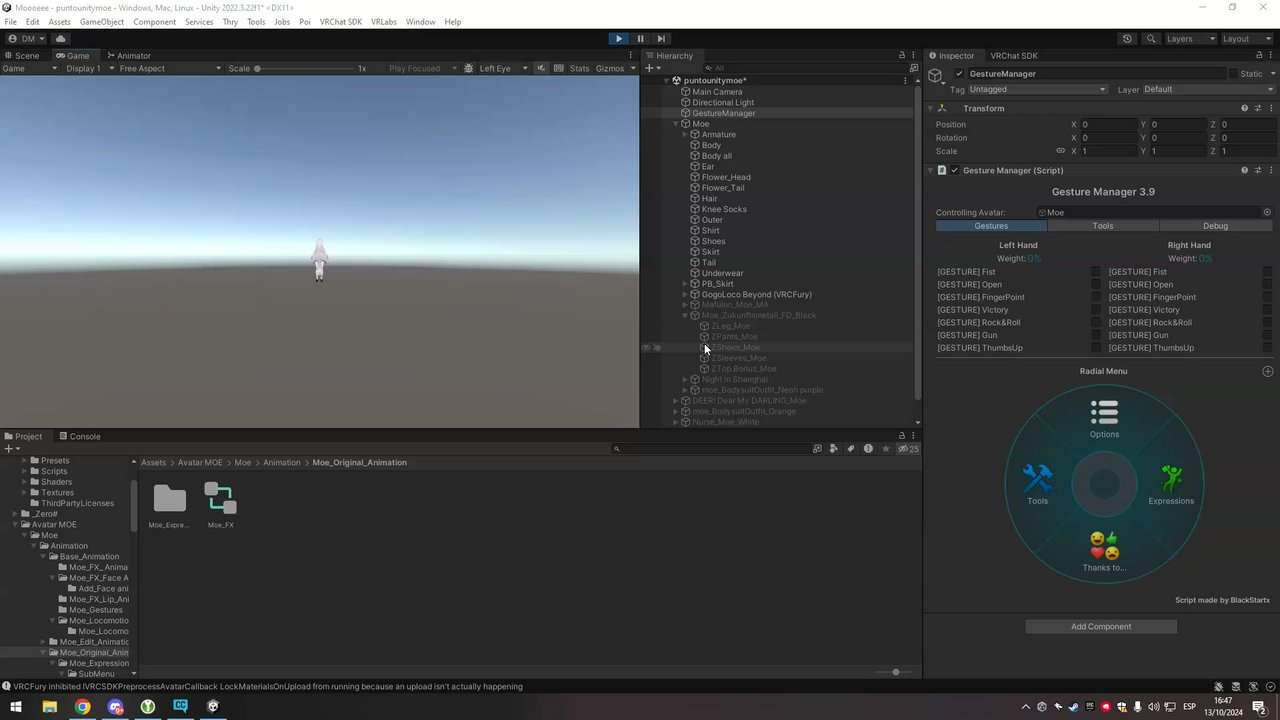Switch to the VRChat SDK inspector tab

pyautogui.click(x=1014, y=55)
